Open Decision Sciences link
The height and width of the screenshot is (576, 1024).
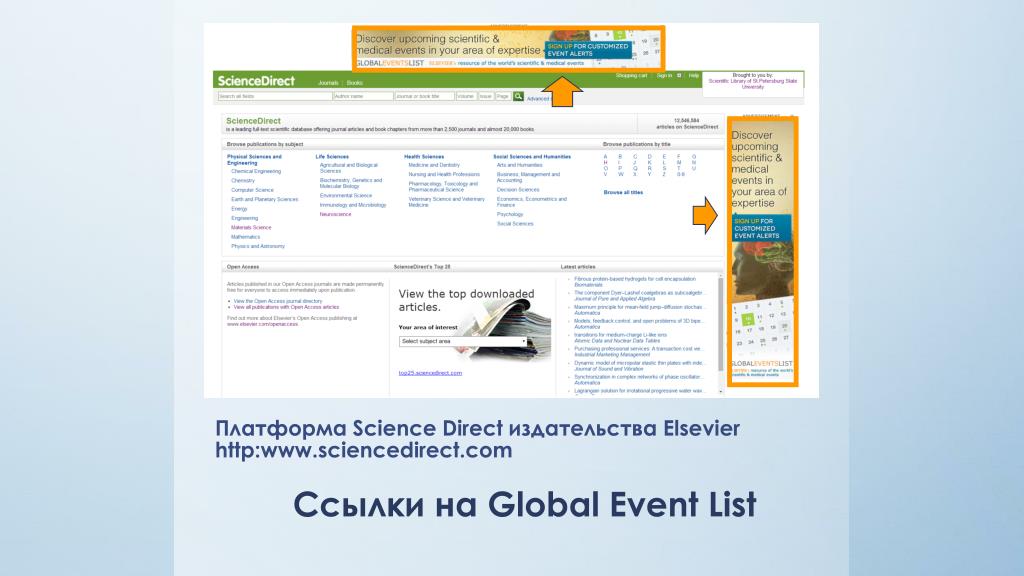518,189
